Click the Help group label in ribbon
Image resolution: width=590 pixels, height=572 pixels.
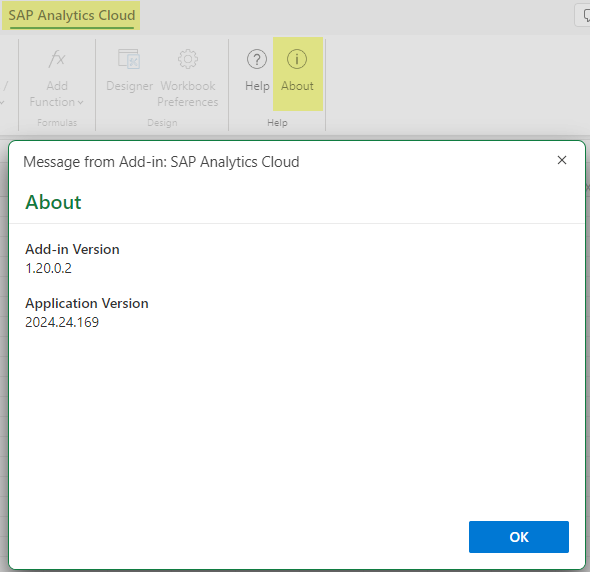coord(277,123)
